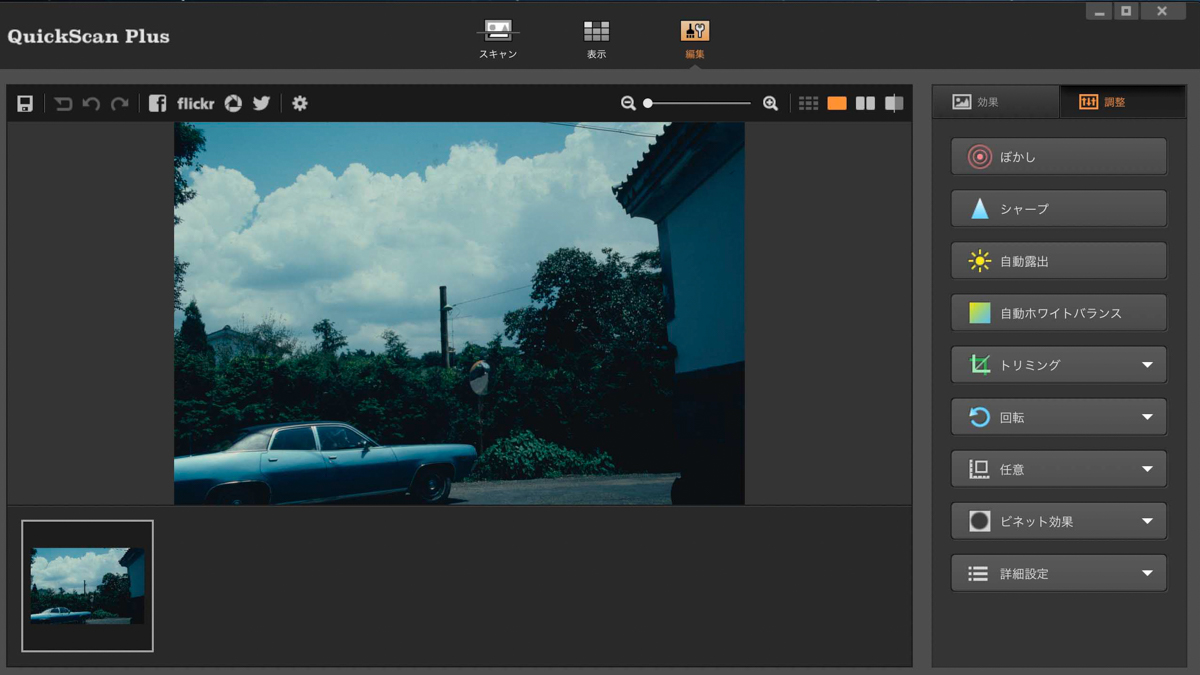Image resolution: width=1200 pixels, height=675 pixels.
Task: Expand the 任意 options
Action: click(1059, 469)
